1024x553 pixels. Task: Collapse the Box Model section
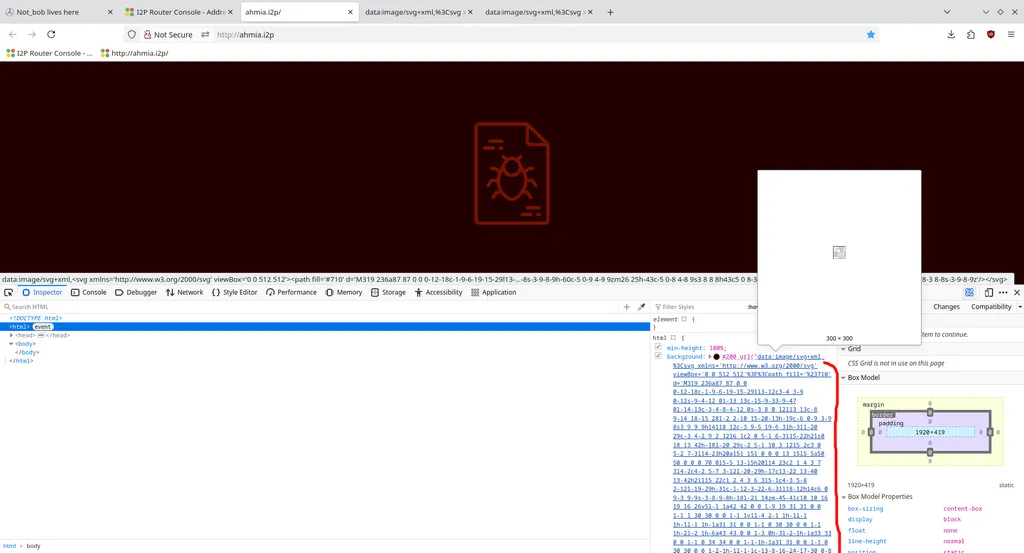point(843,378)
